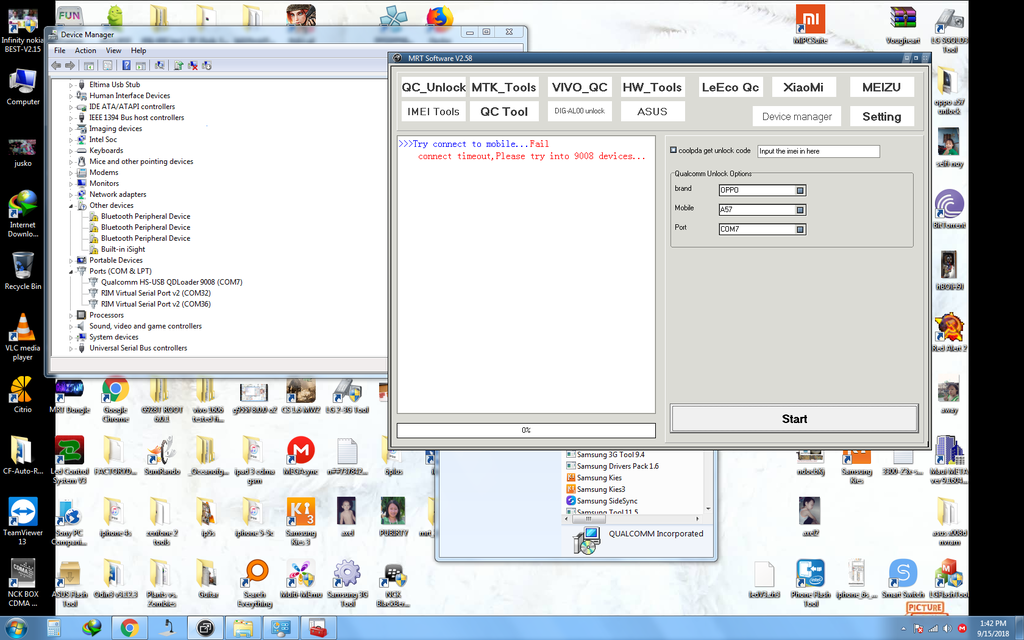Open Google Chrome desktop shortcut
Image resolution: width=1024 pixels, height=640 pixels.
point(116,397)
